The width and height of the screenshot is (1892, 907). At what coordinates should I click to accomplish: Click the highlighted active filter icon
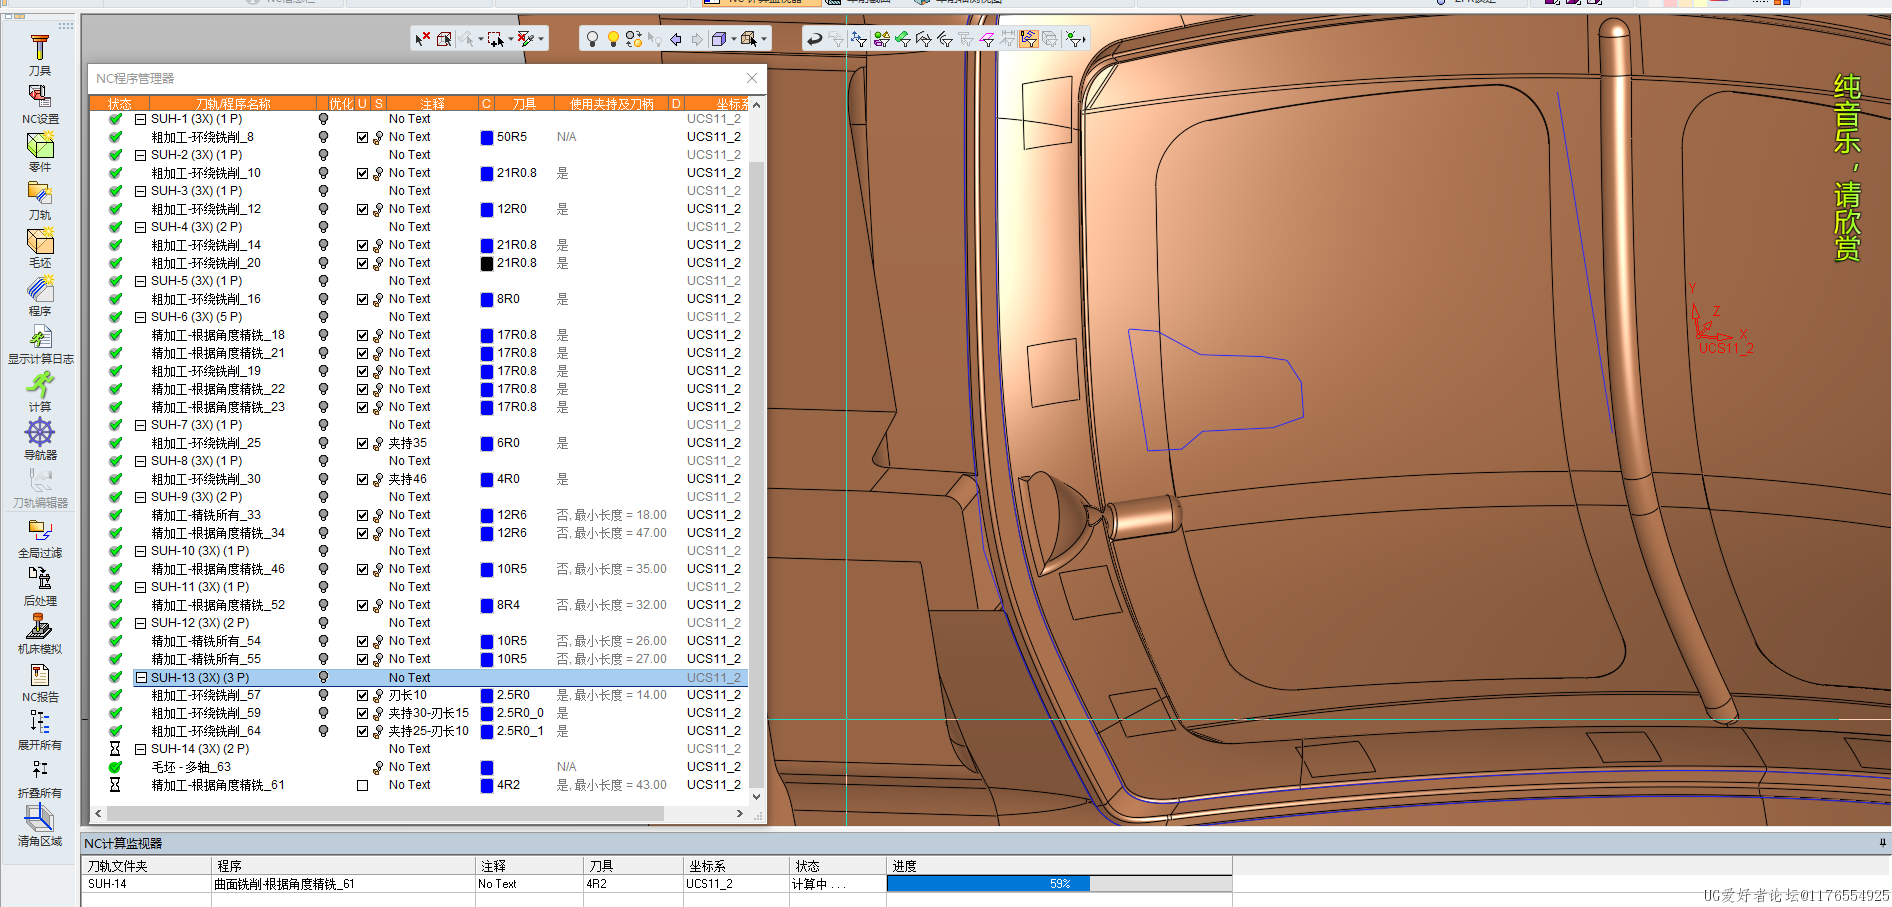click(x=1029, y=39)
